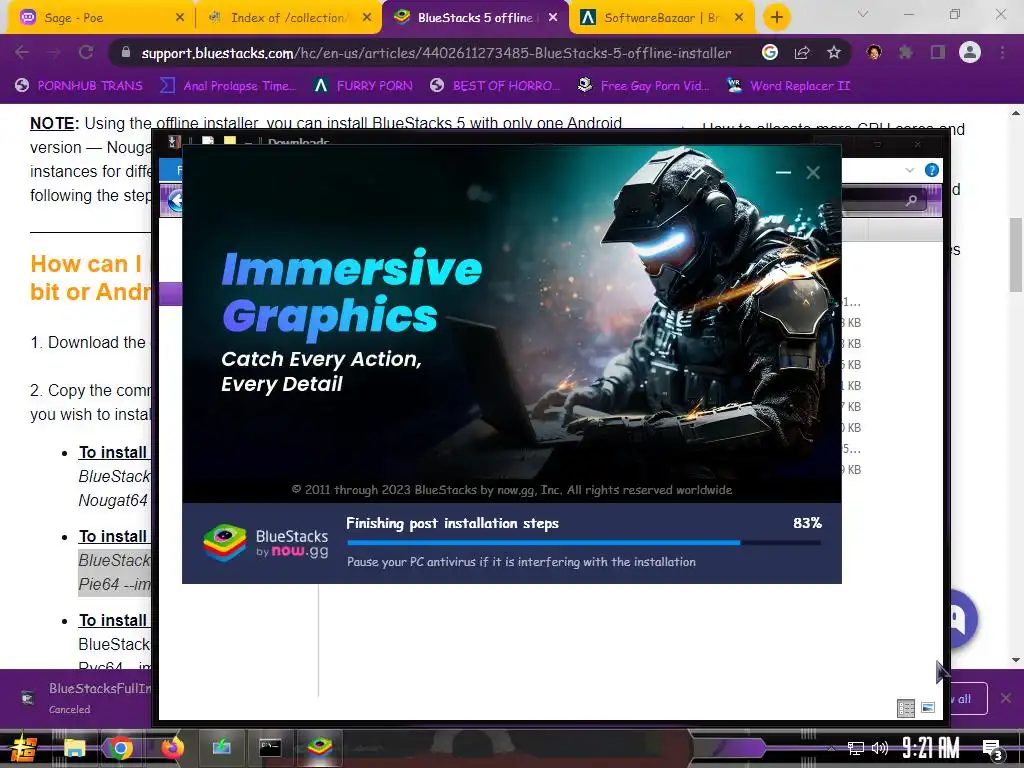Close the Chrome downloads bar
The height and width of the screenshot is (768, 1024).
point(1006,698)
